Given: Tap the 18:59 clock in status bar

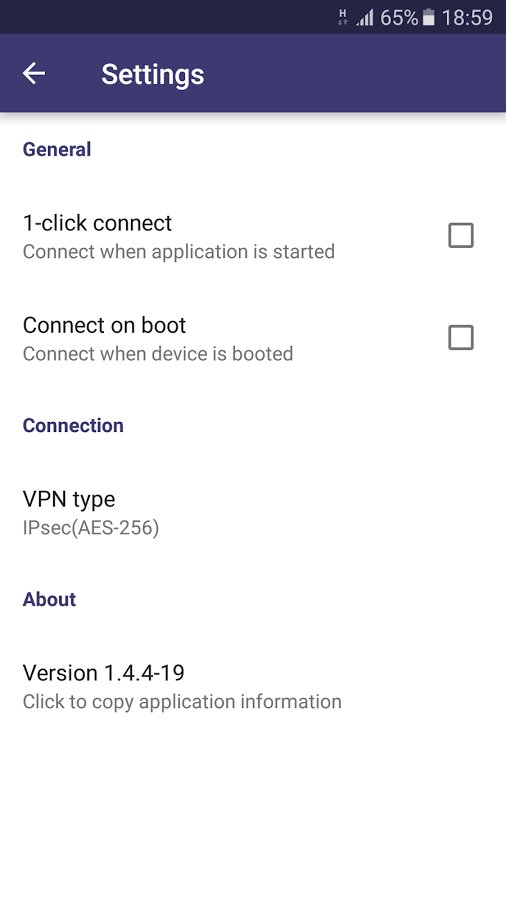Looking at the screenshot, I should point(467,18).
